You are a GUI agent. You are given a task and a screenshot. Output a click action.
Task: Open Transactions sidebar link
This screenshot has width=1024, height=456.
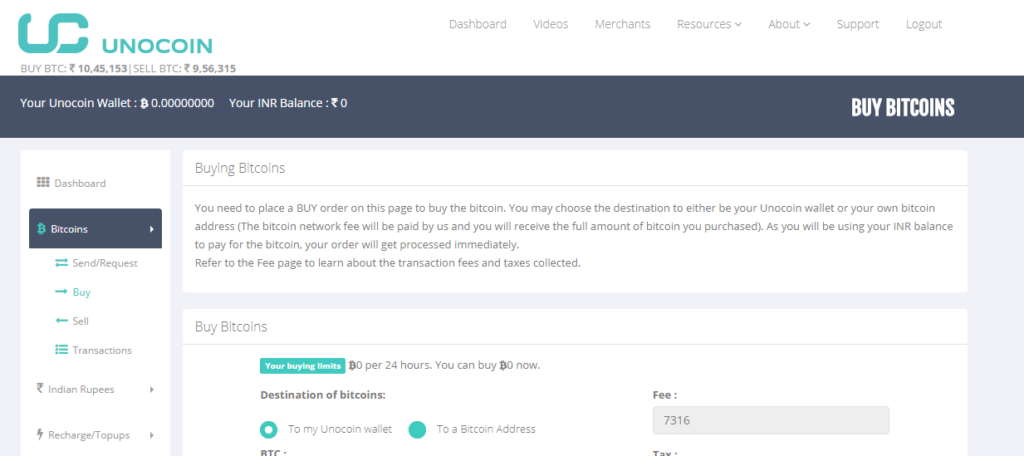pos(102,350)
